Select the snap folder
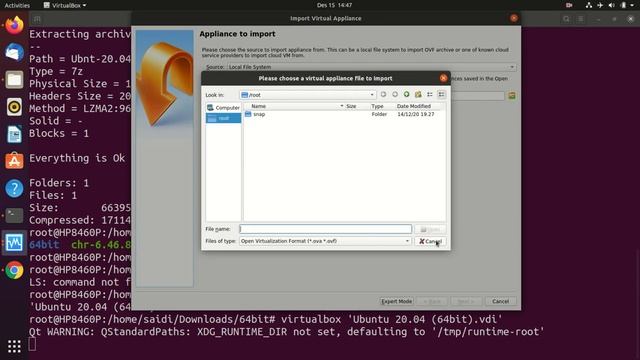640x360 pixels. (x=255, y=114)
